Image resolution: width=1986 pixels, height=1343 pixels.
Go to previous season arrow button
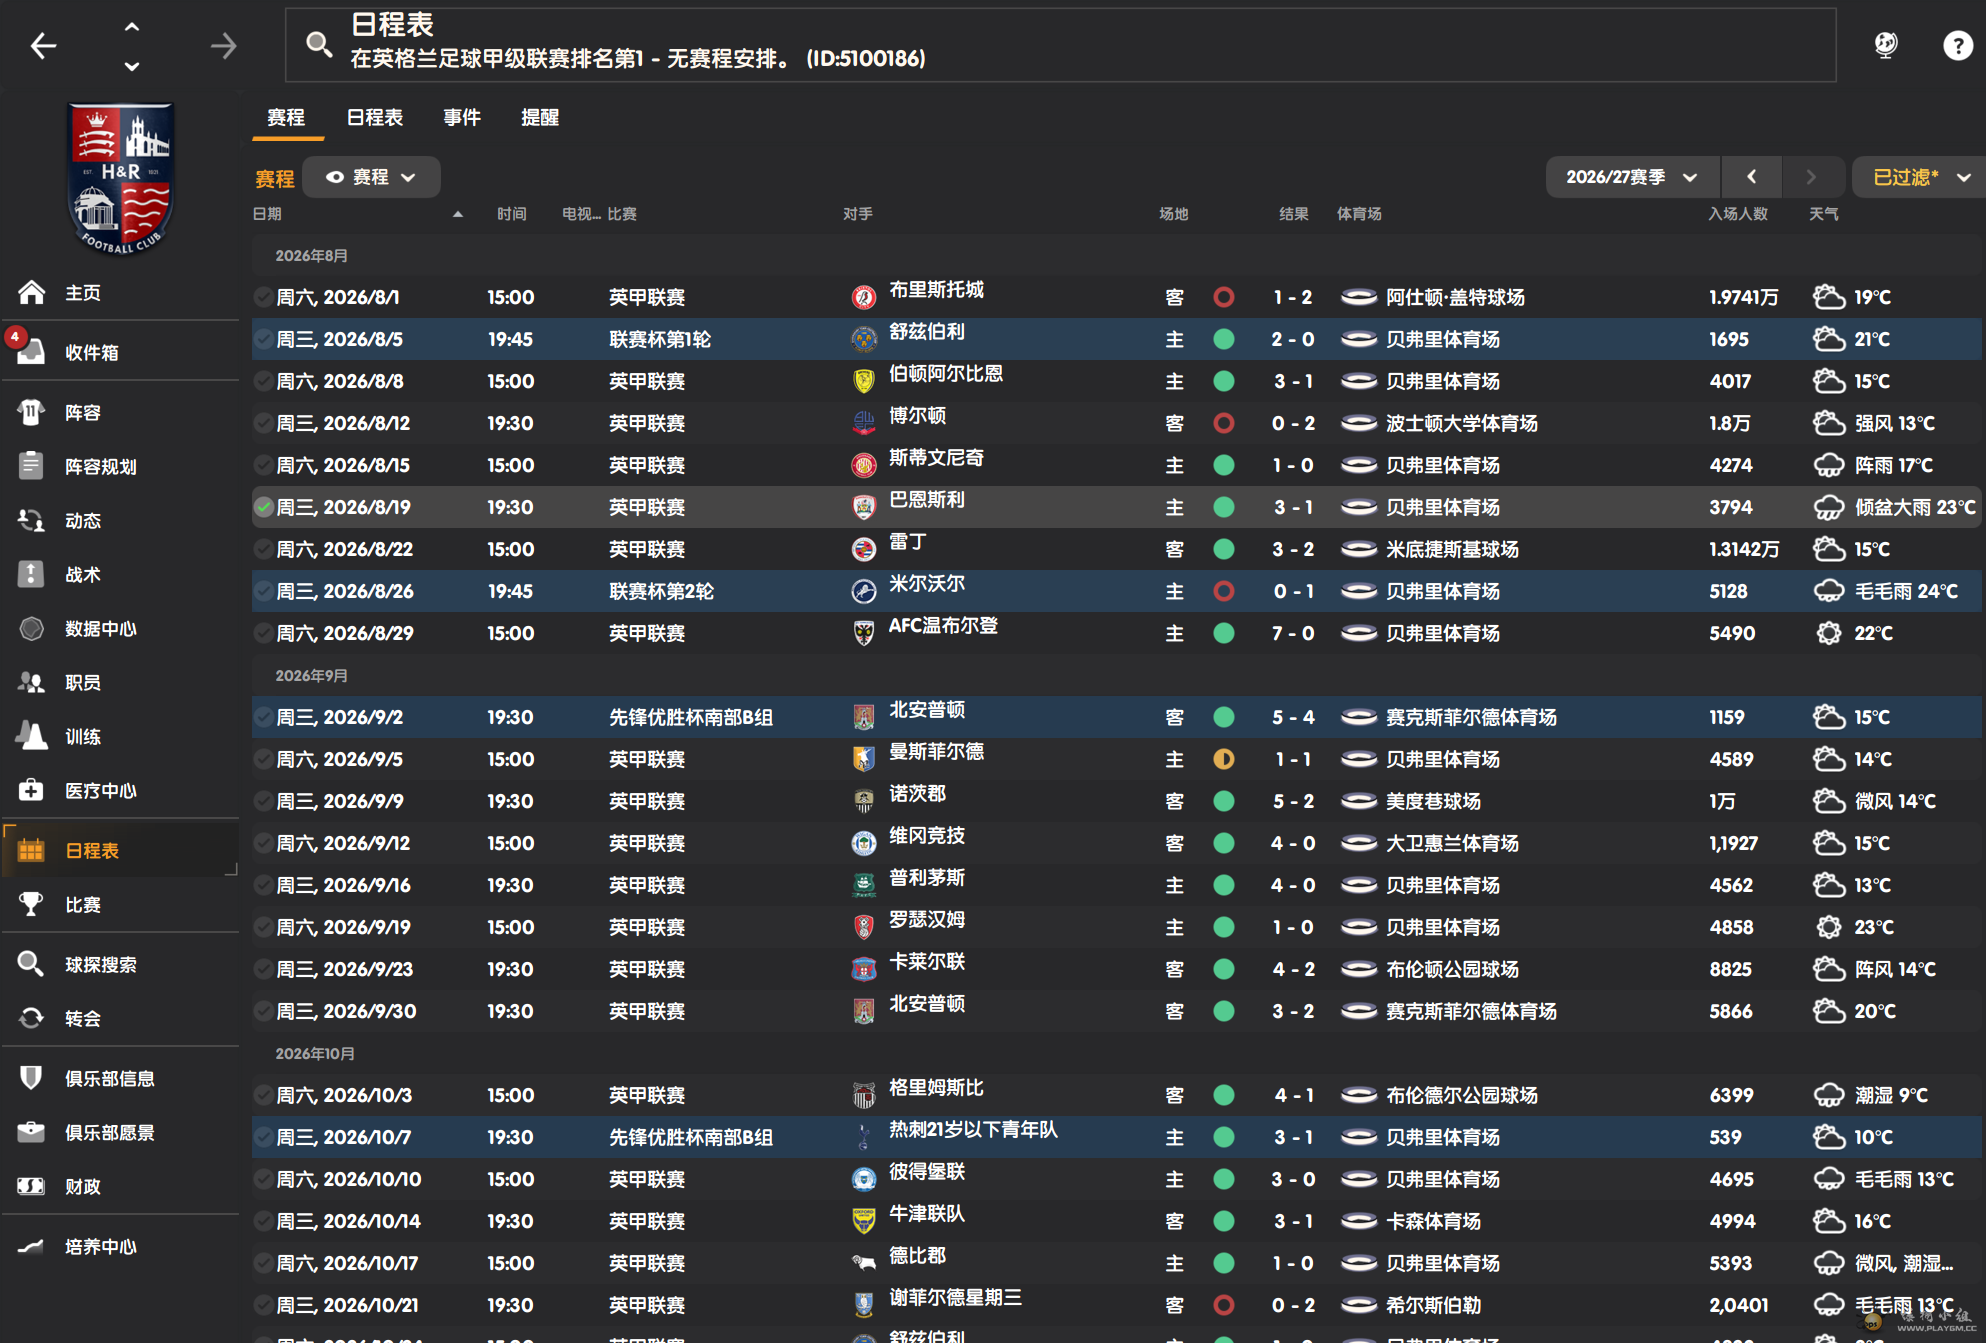(1751, 177)
